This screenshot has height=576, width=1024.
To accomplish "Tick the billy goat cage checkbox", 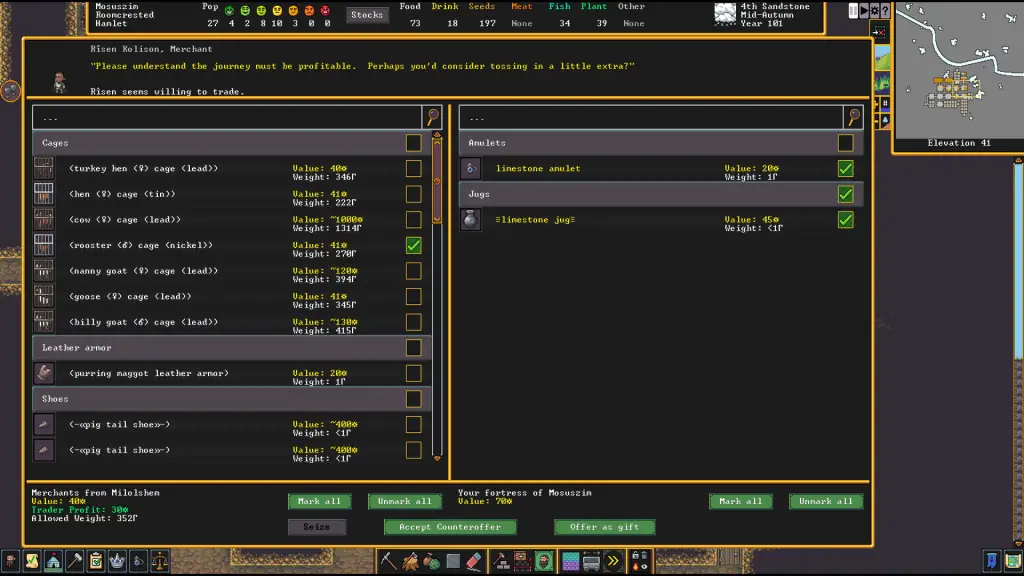I will pyautogui.click(x=413, y=322).
